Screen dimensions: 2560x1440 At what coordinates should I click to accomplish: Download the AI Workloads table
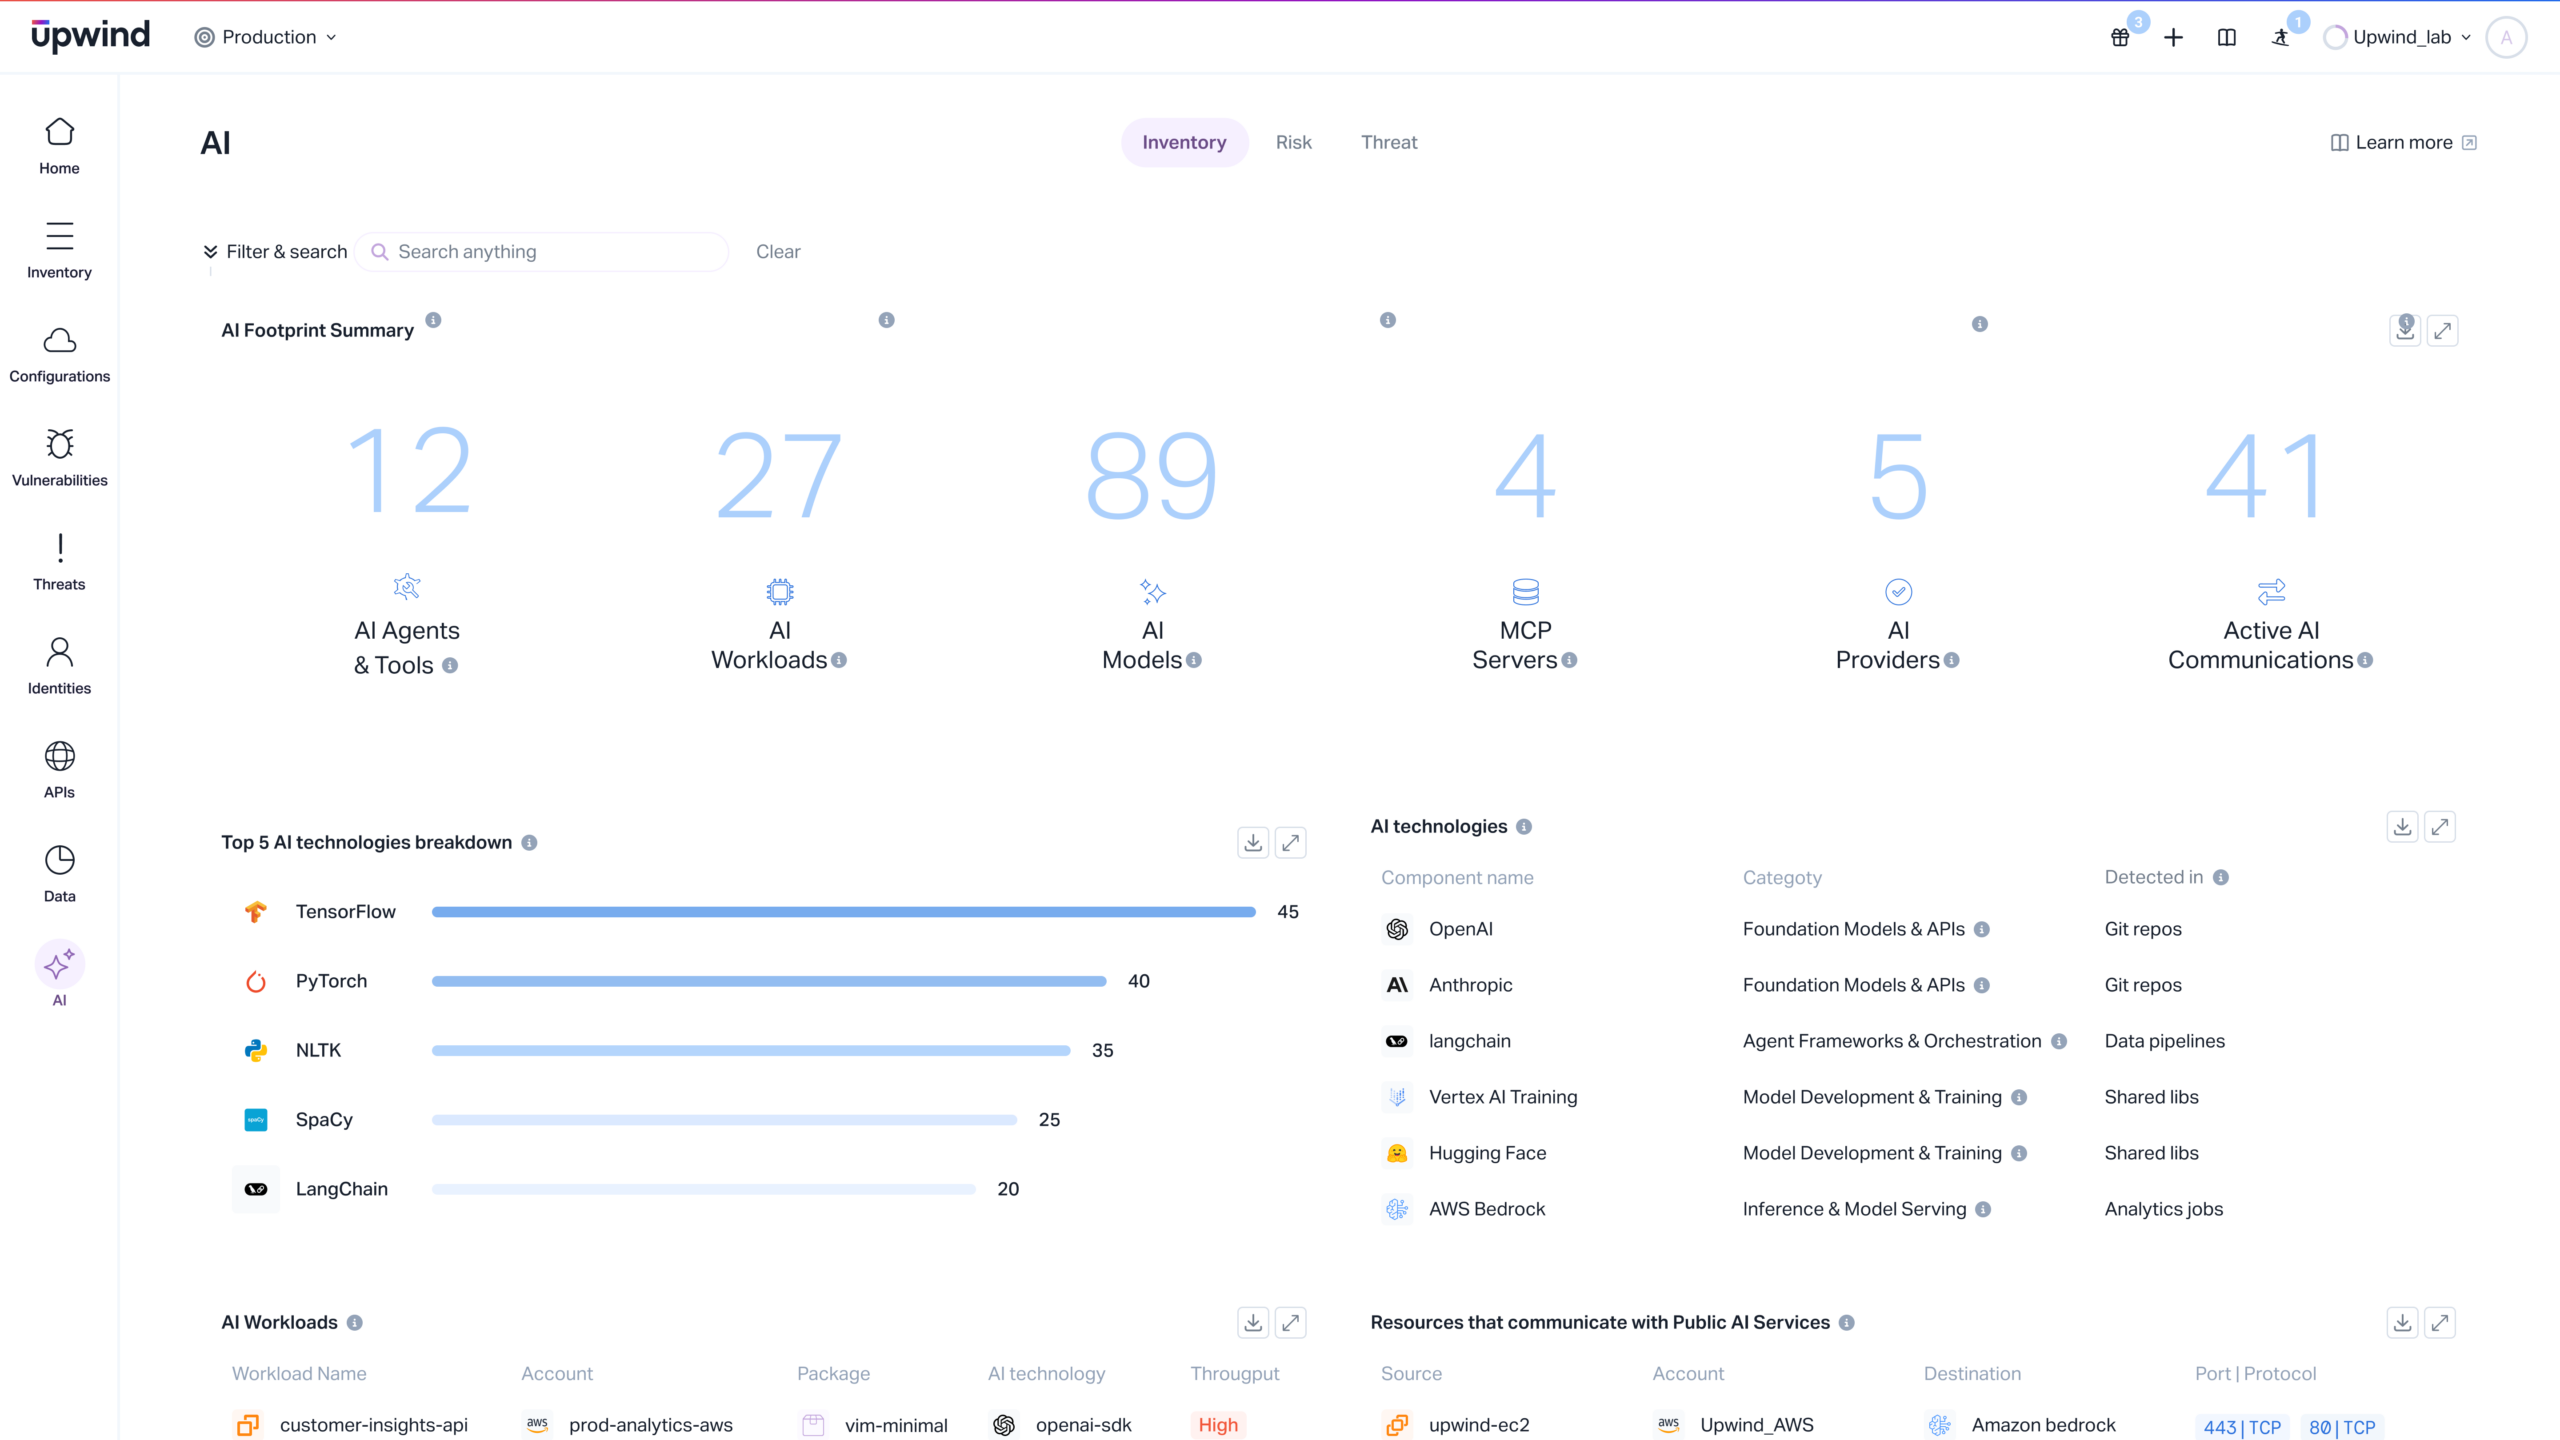pos(1253,1323)
